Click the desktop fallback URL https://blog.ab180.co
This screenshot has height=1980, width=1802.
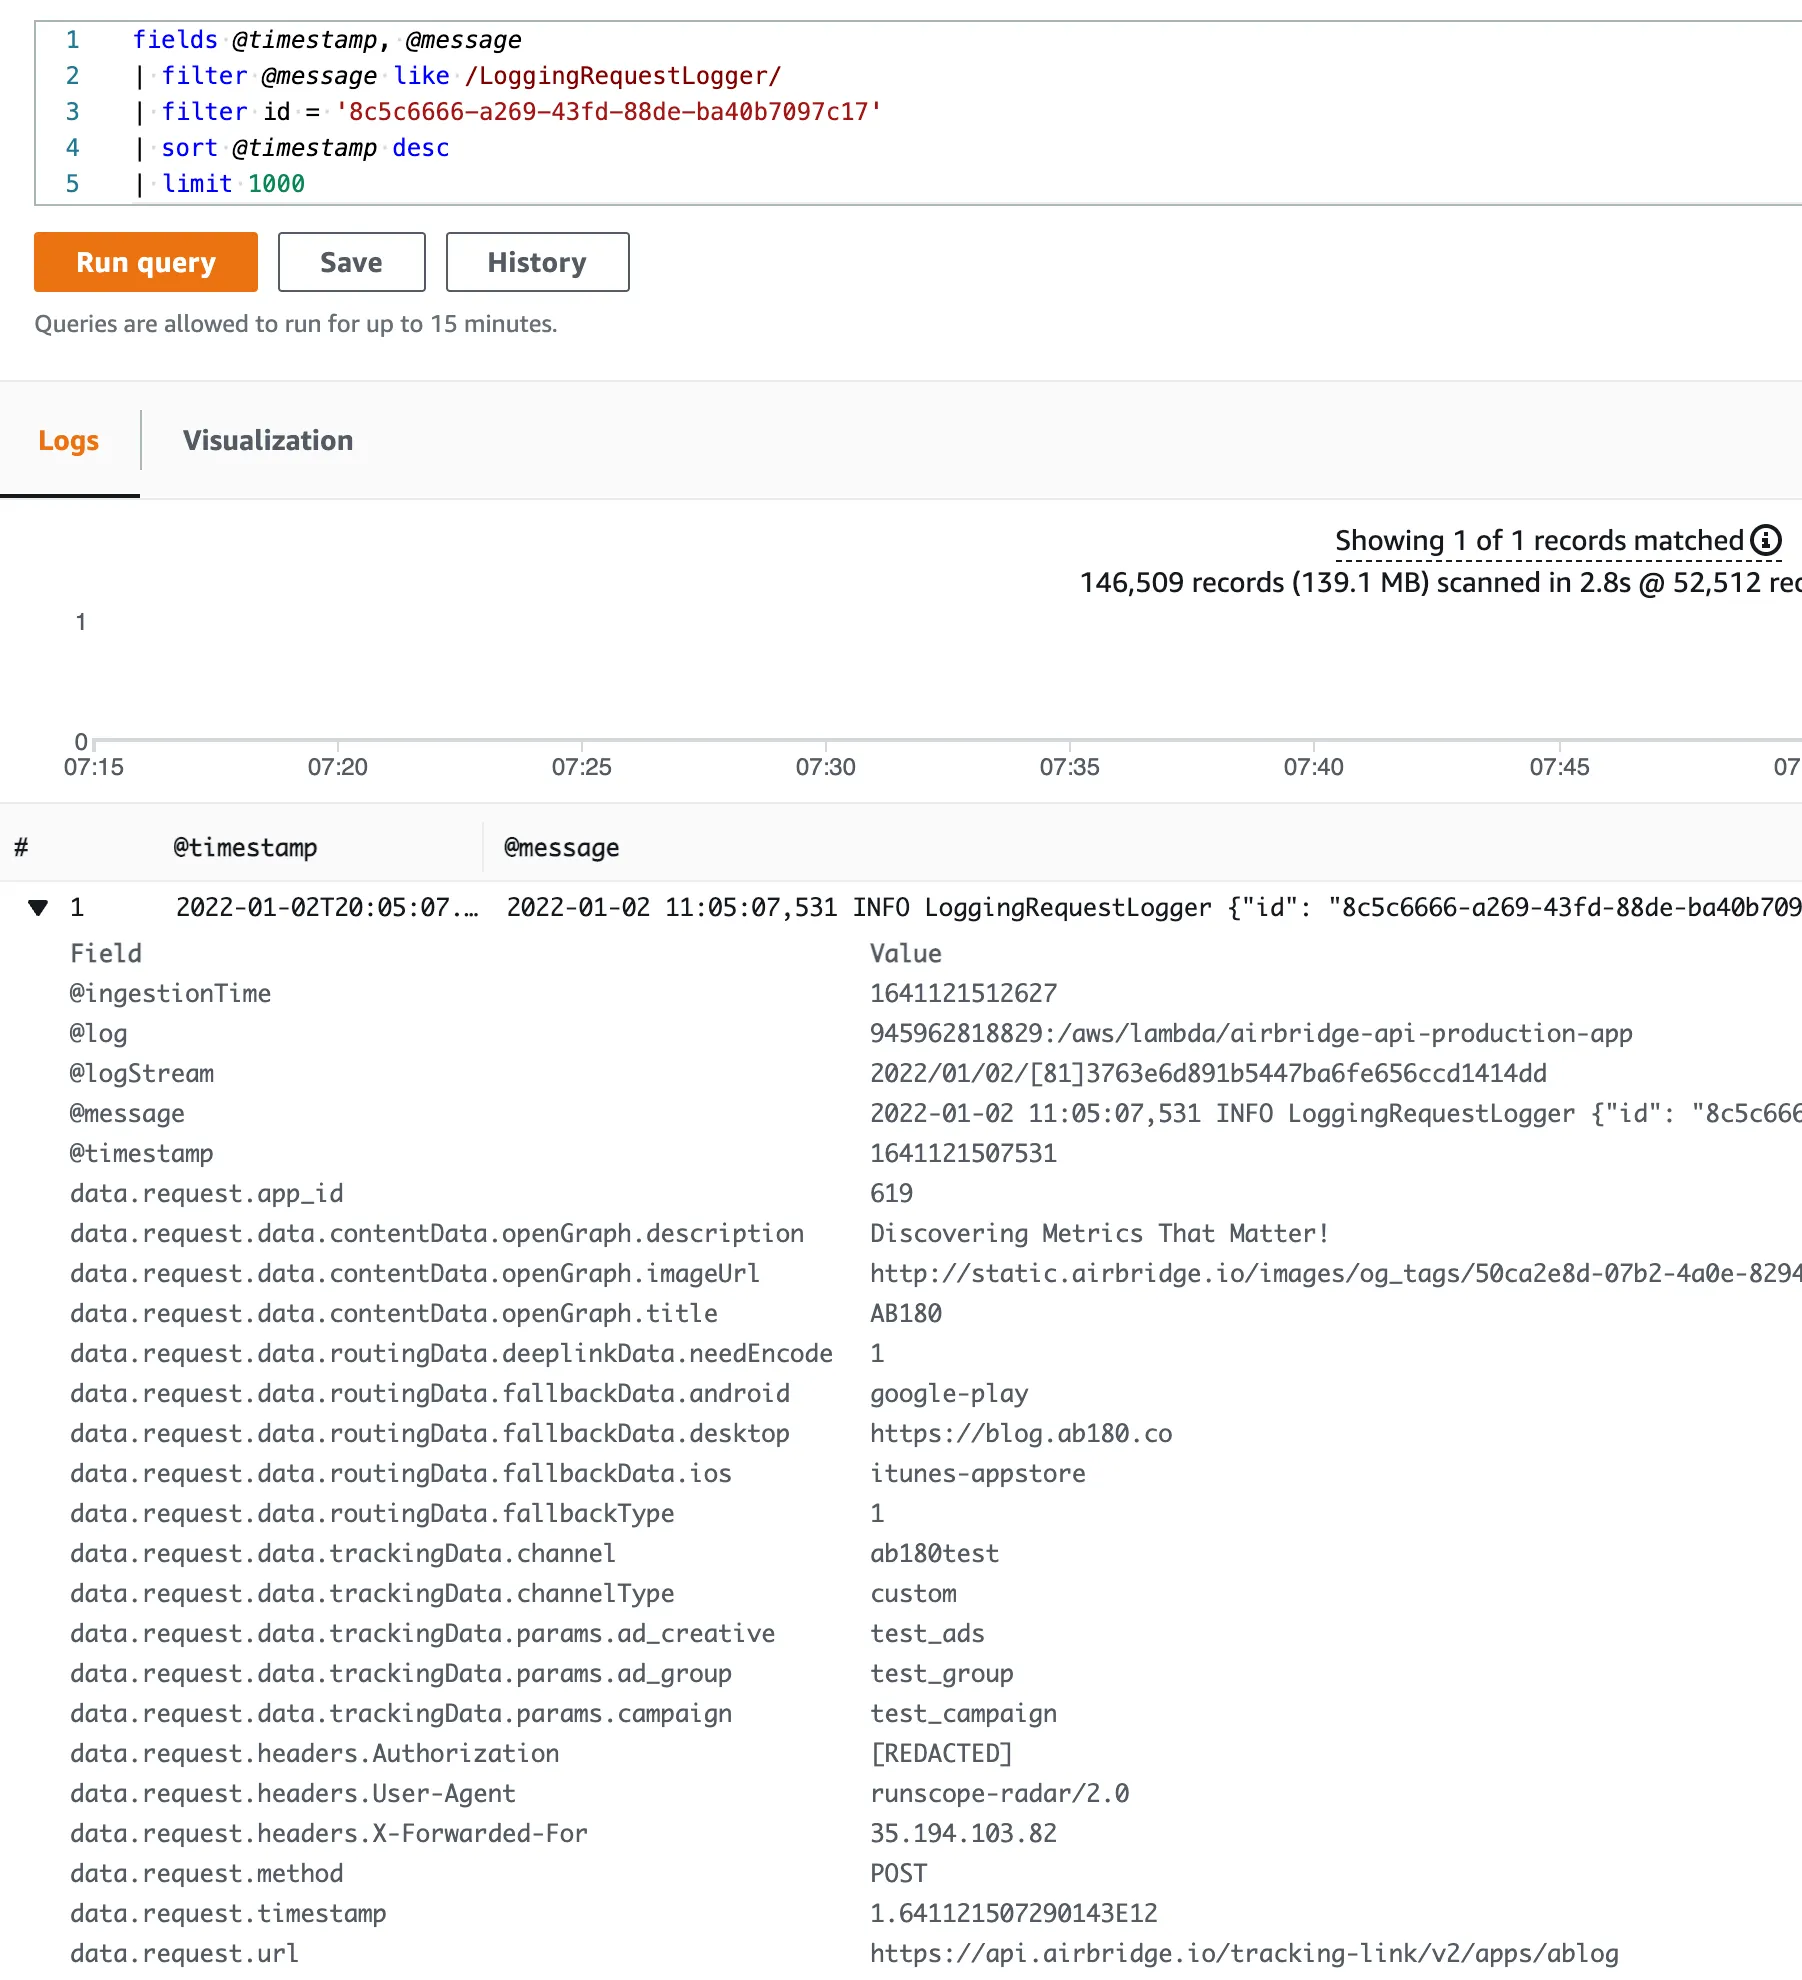[x=1021, y=1433]
